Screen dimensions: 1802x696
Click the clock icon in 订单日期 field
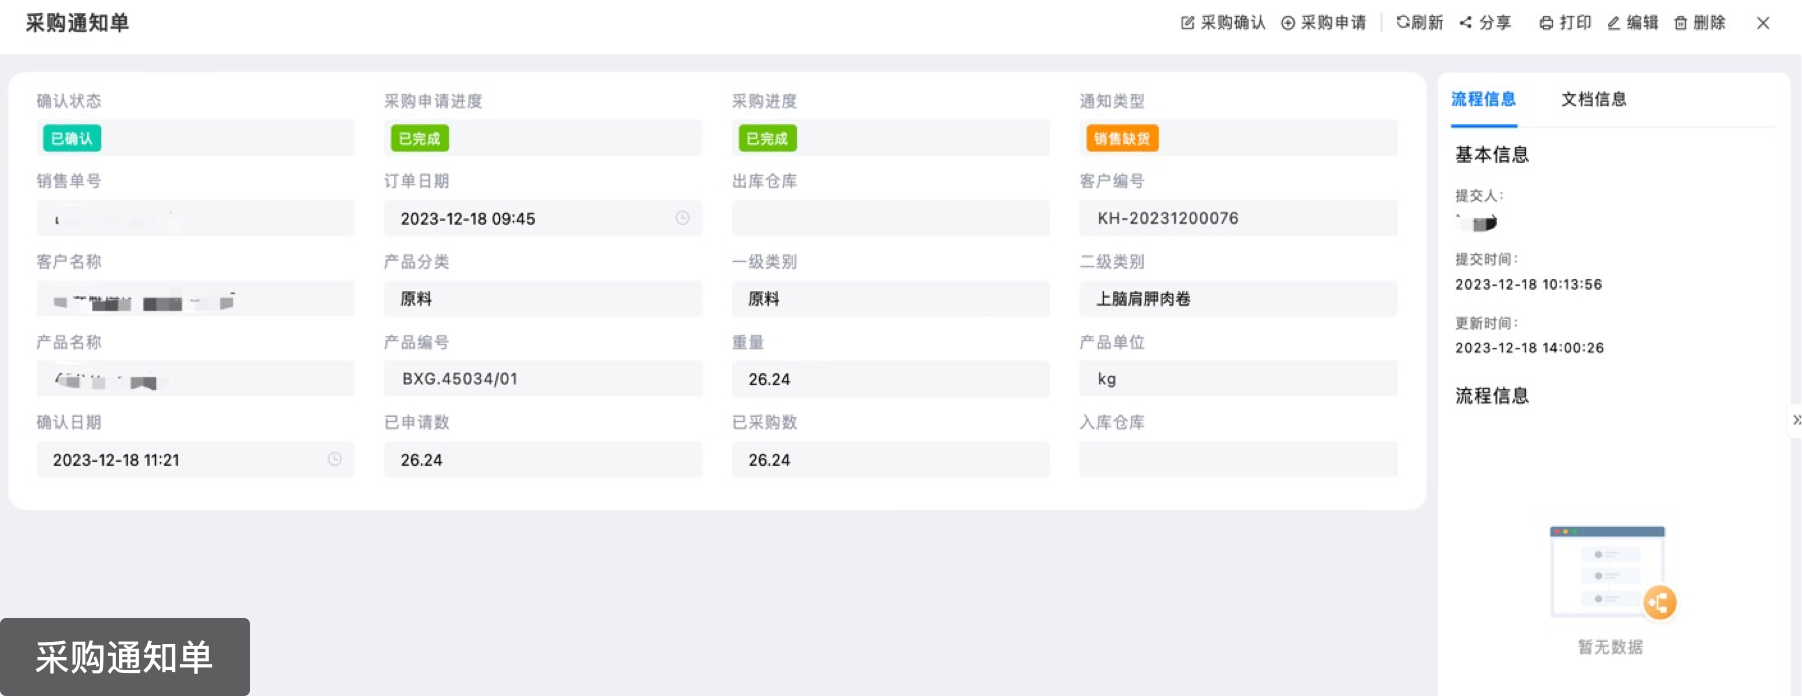pyautogui.click(x=682, y=218)
